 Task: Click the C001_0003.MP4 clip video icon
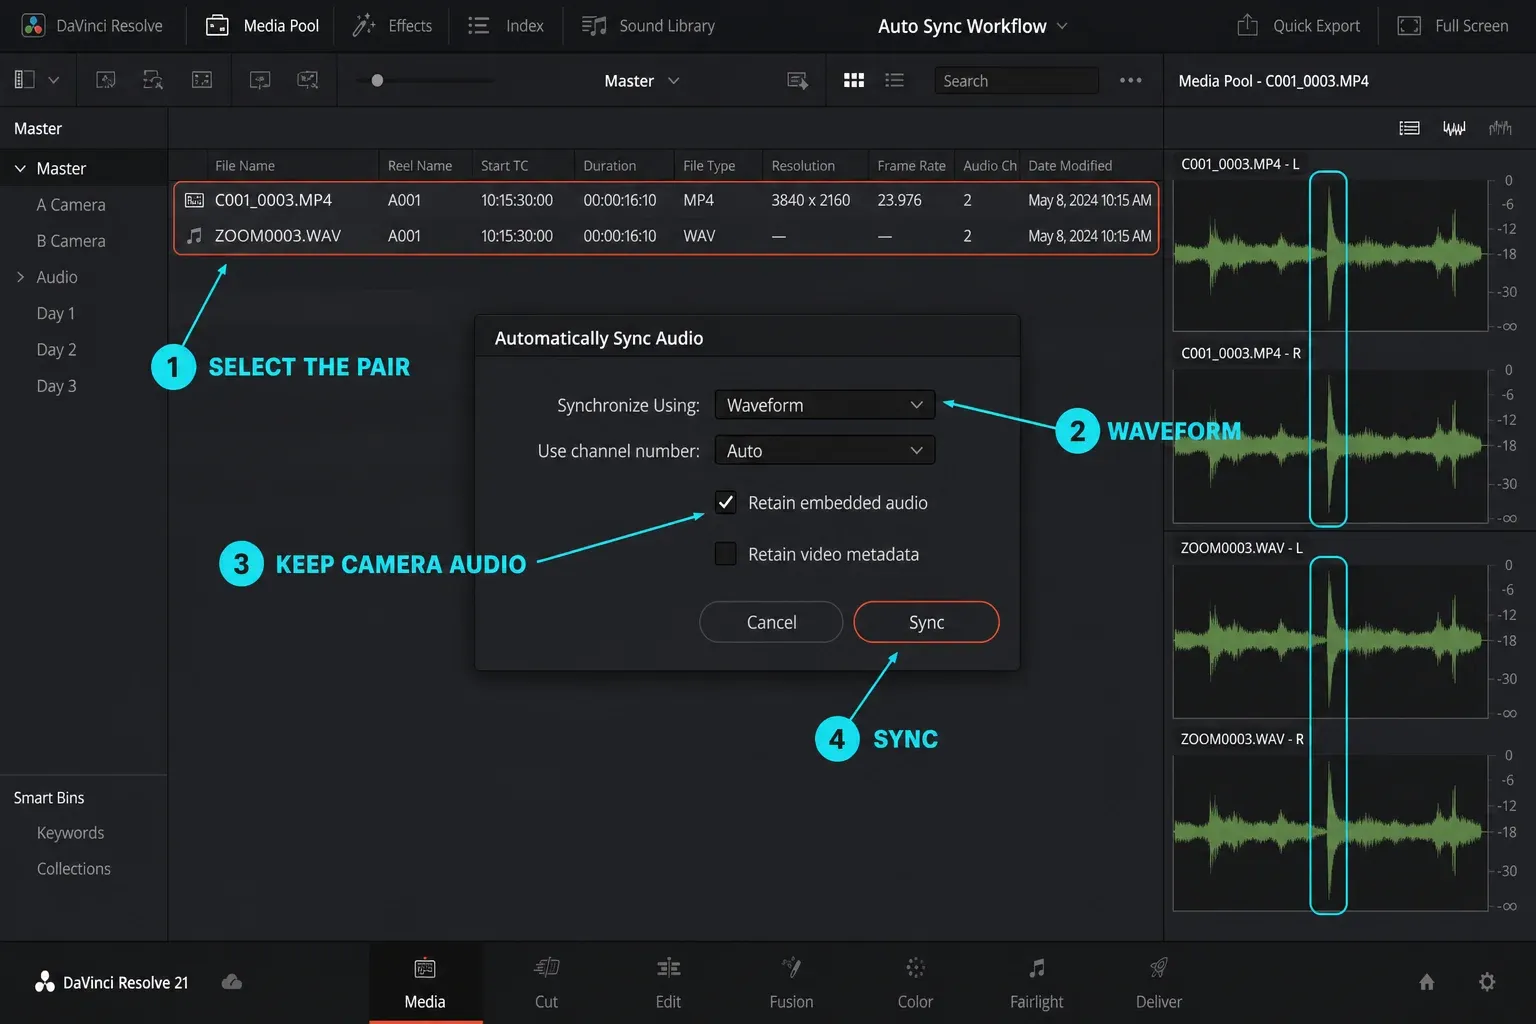pyautogui.click(x=194, y=200)
